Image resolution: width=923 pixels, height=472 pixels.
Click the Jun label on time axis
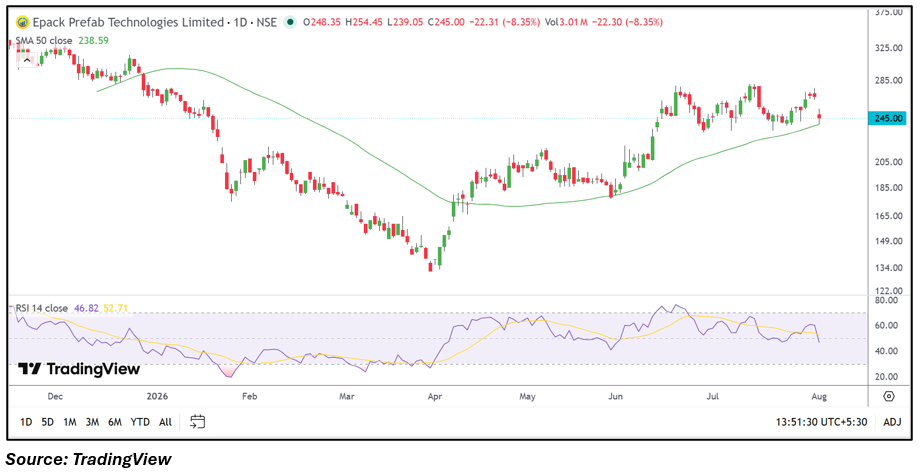[615, 397]
